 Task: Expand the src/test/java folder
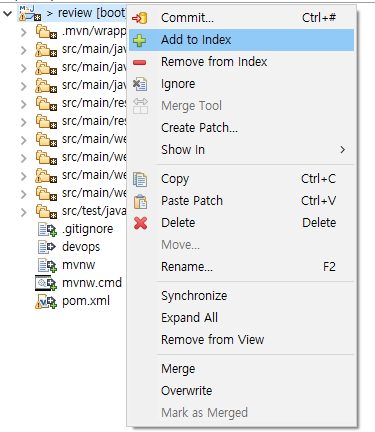point(23,212)
